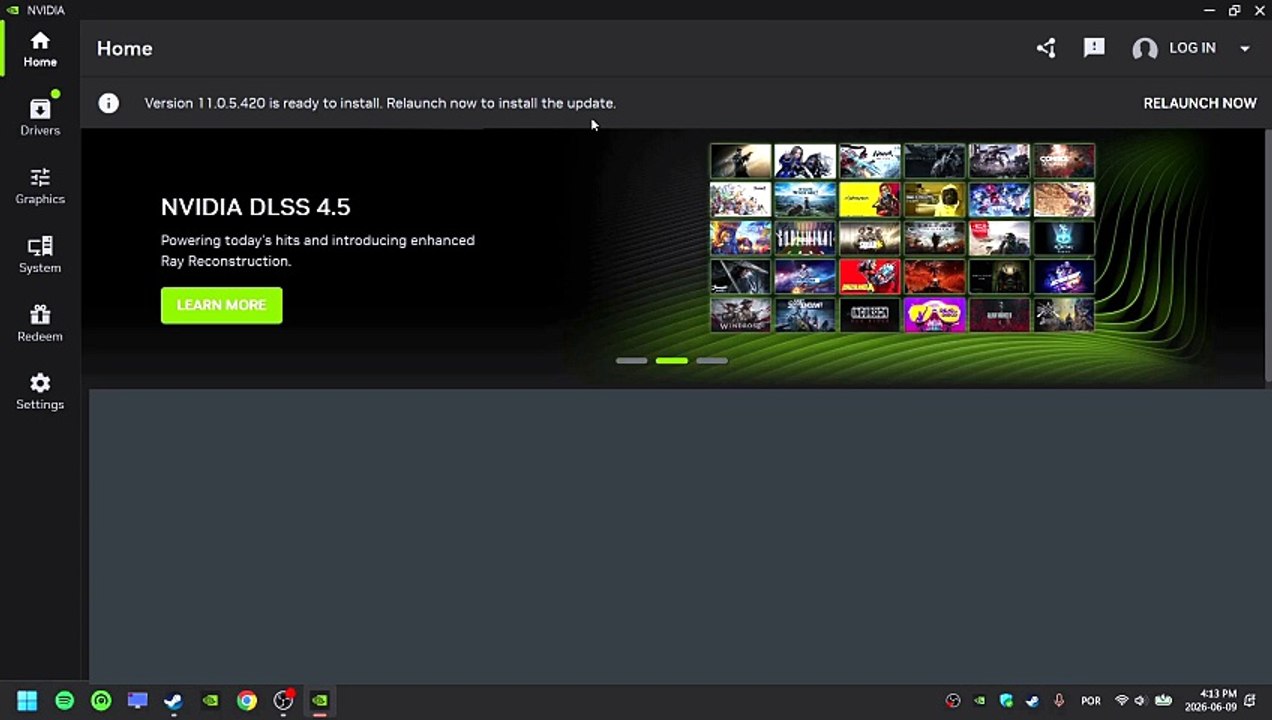This screenshot has height=720, width=1272.
Task: Close the NVIDIA app window
Action: 1259,10
